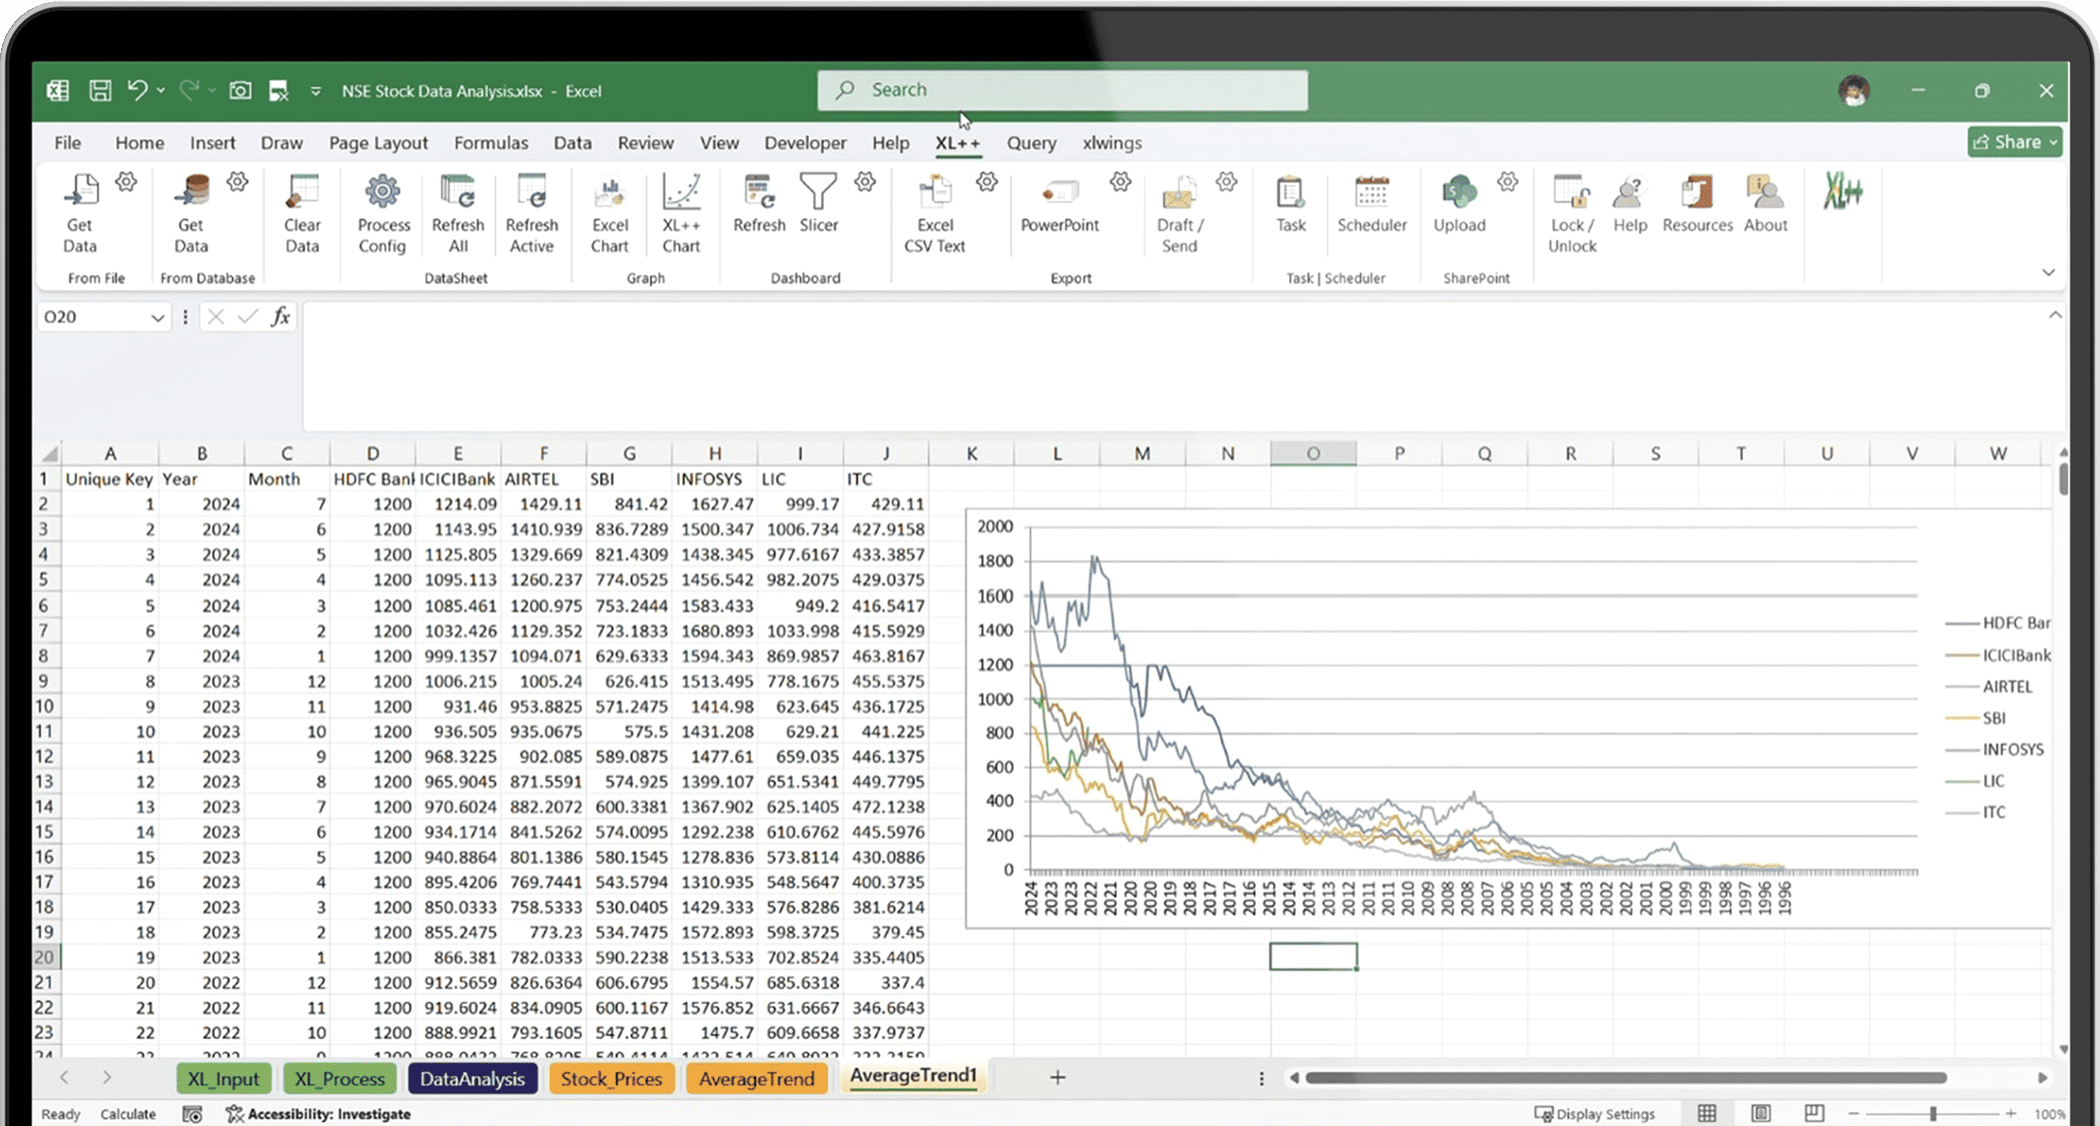Switch to DataAnalysis sheet
Image resolution: width=2100 pixels, height=1126 pixels.
(472, 1079)
